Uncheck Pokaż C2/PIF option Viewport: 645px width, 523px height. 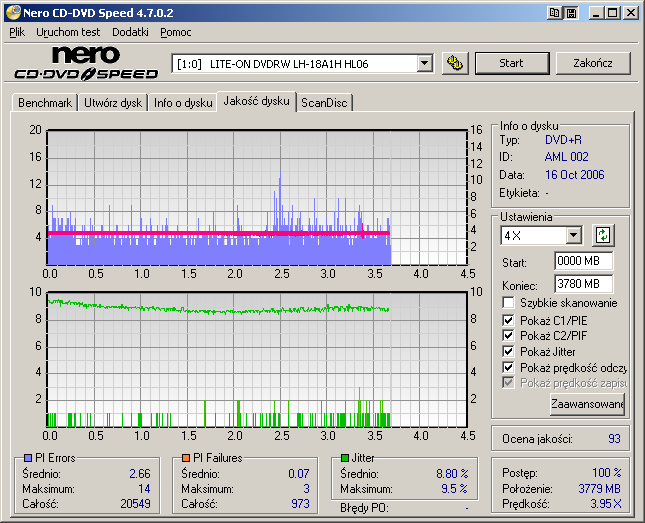pos(508,335)
